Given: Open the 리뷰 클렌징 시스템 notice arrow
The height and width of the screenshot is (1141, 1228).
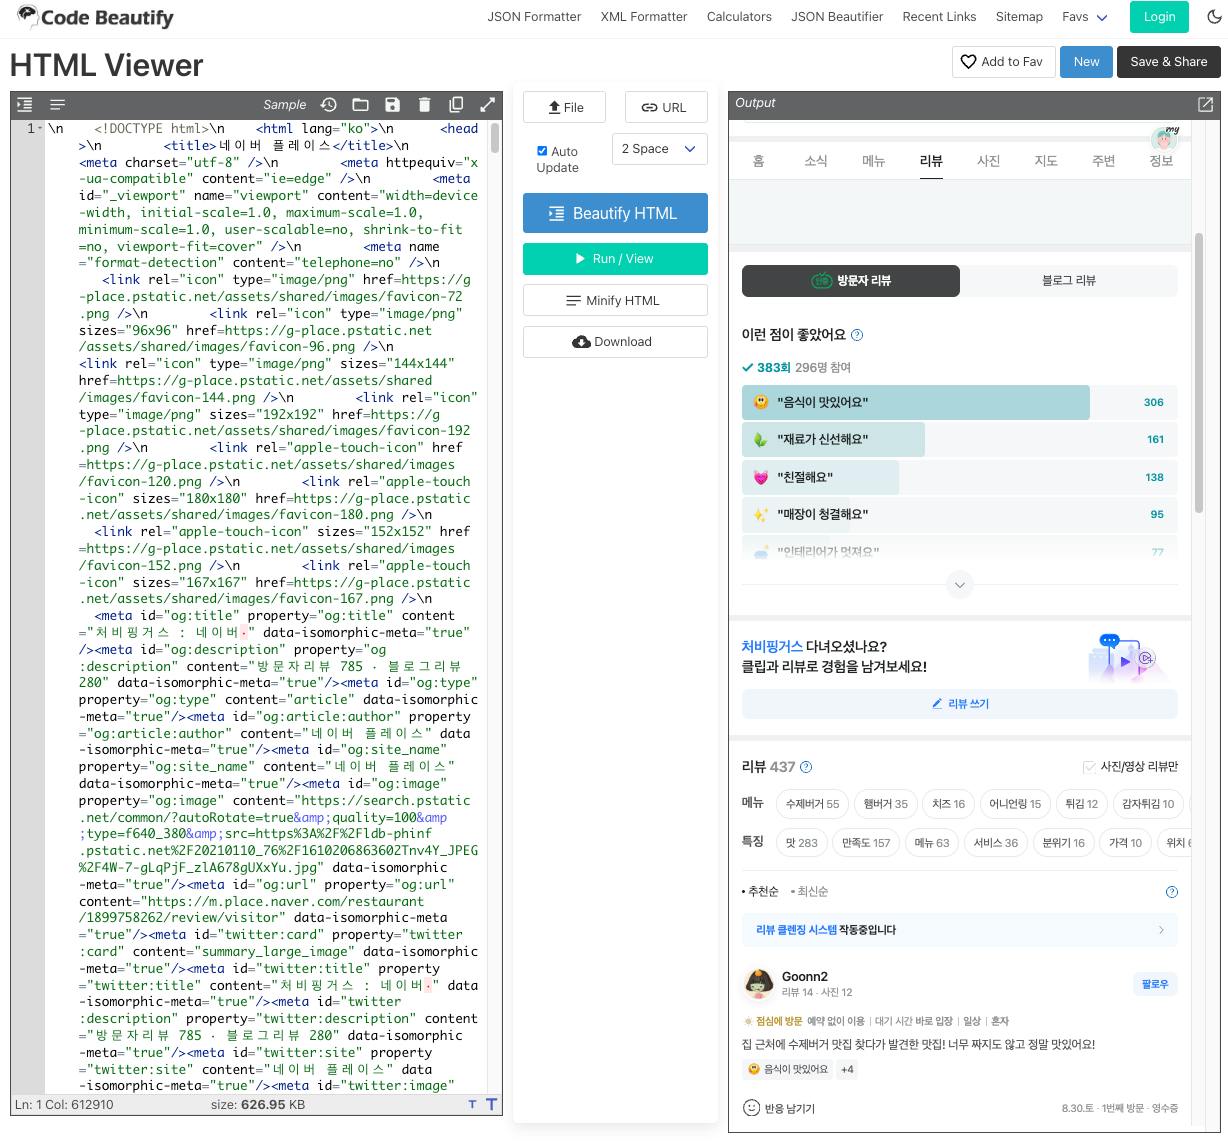Looking at the screenshot, I should (x=1161, y=930).
